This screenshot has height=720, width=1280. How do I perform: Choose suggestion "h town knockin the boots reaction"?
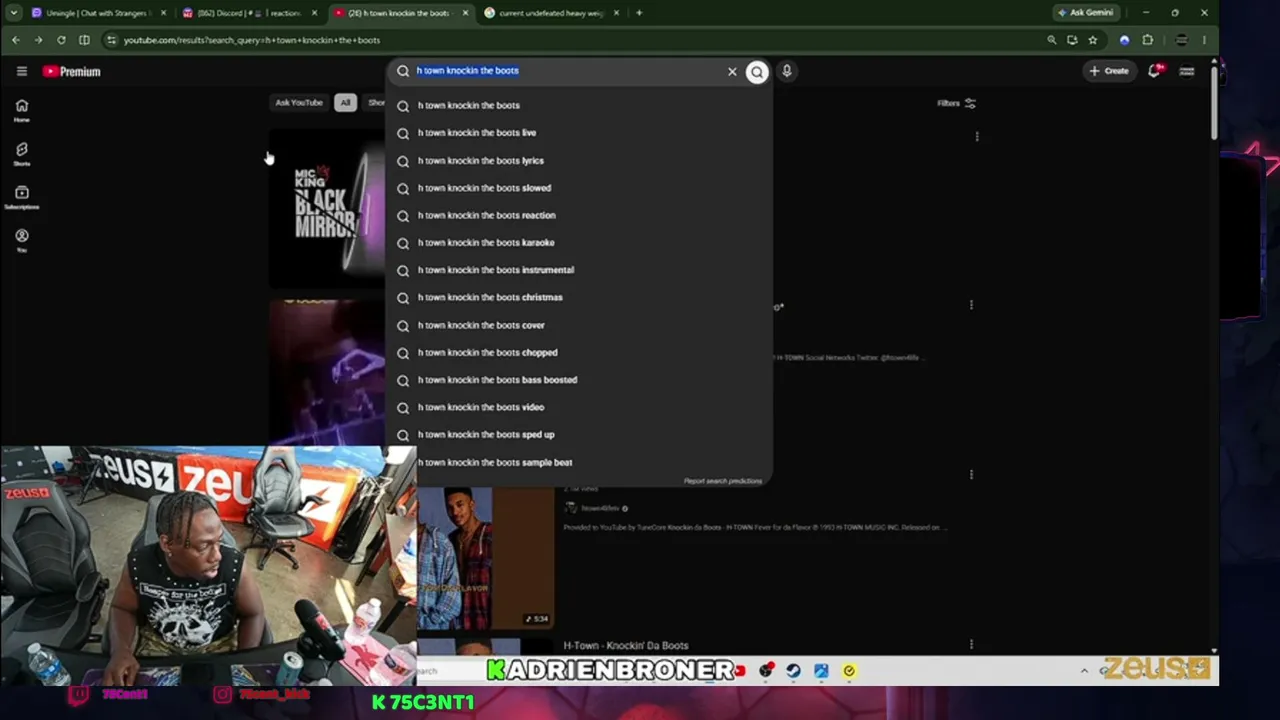coord(580,215)
